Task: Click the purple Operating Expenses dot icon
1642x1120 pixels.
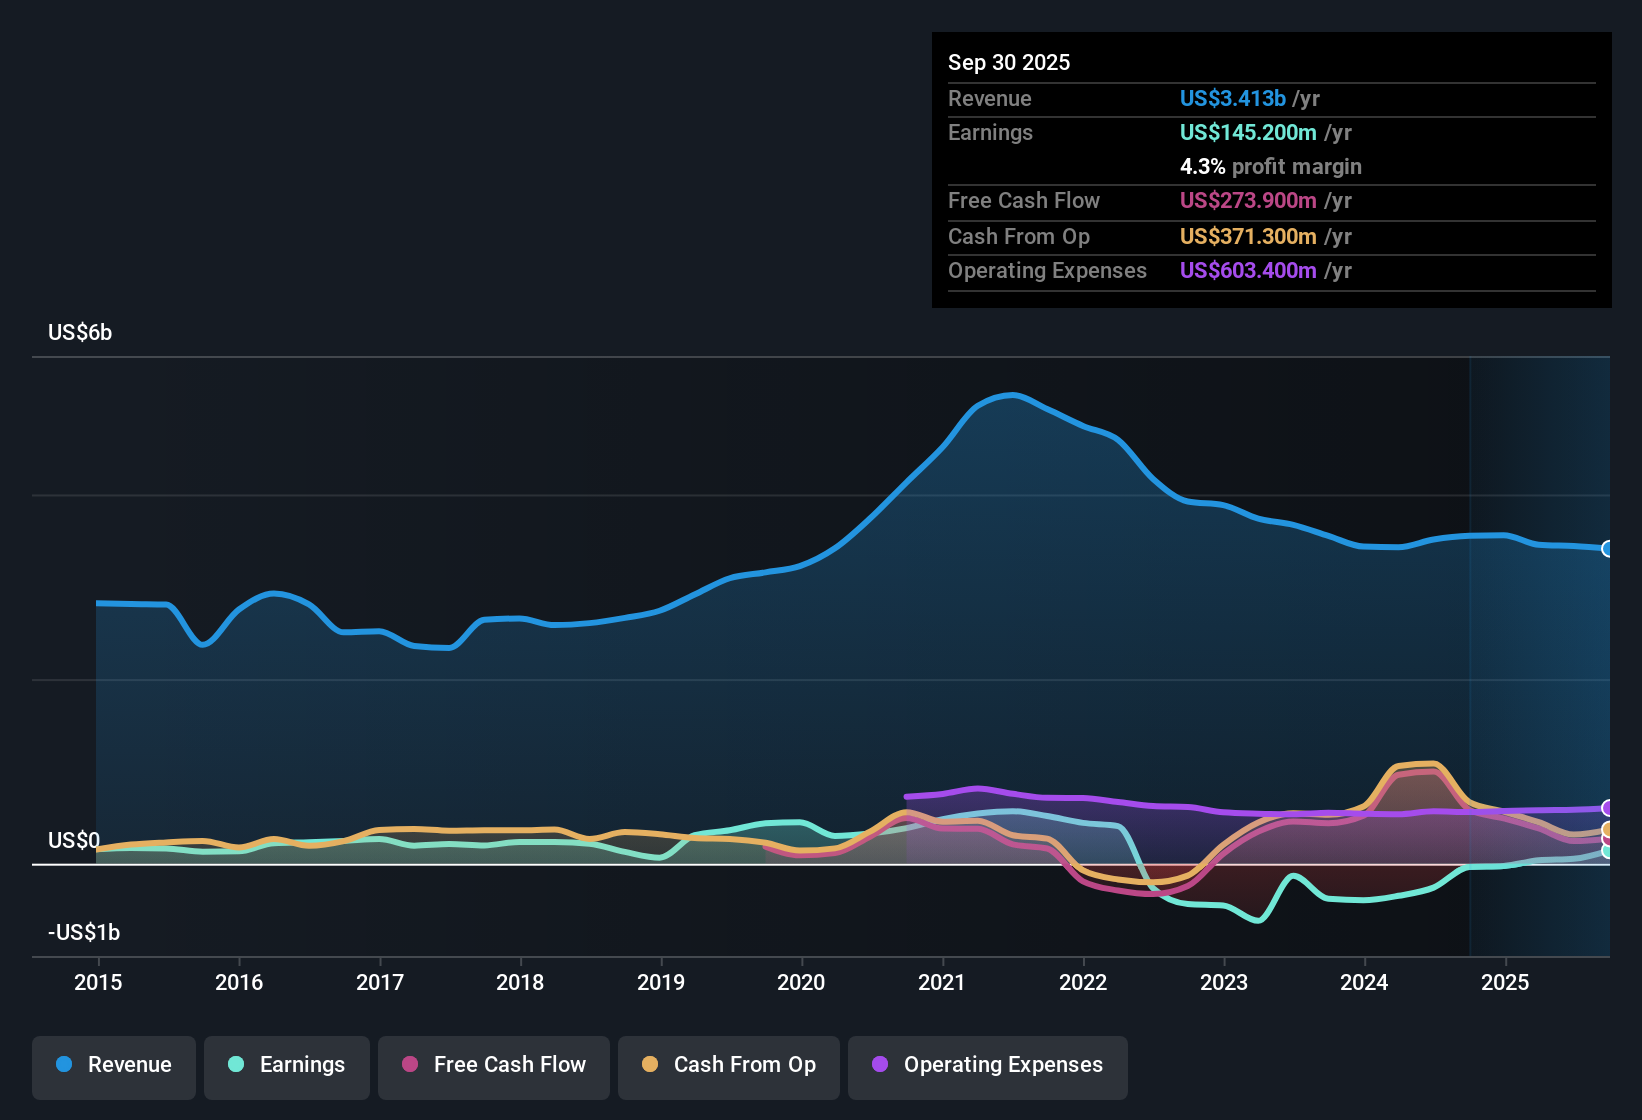Action: coord(877,1065)
